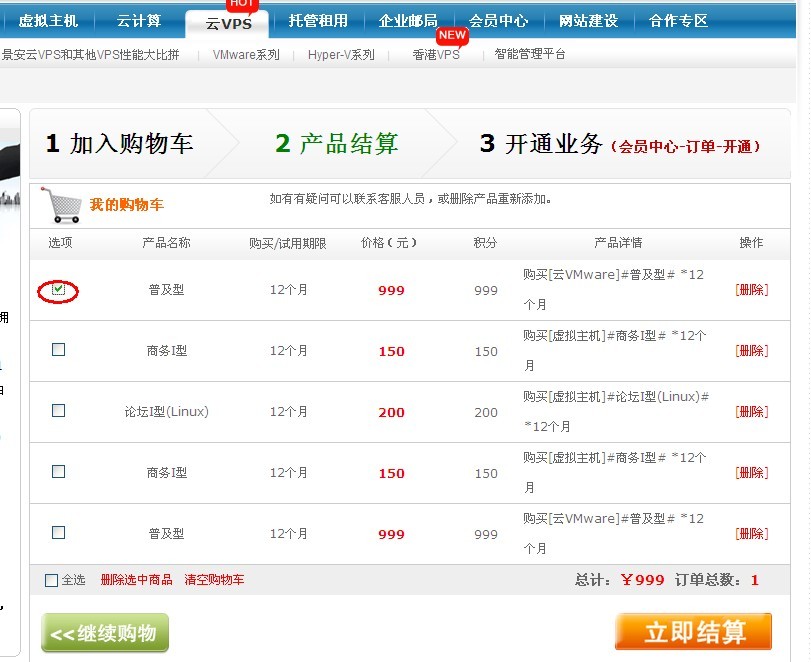Open 智能管理平台 submenu link
This screenshot has width=811, height=662.
[x=530, y=55]
